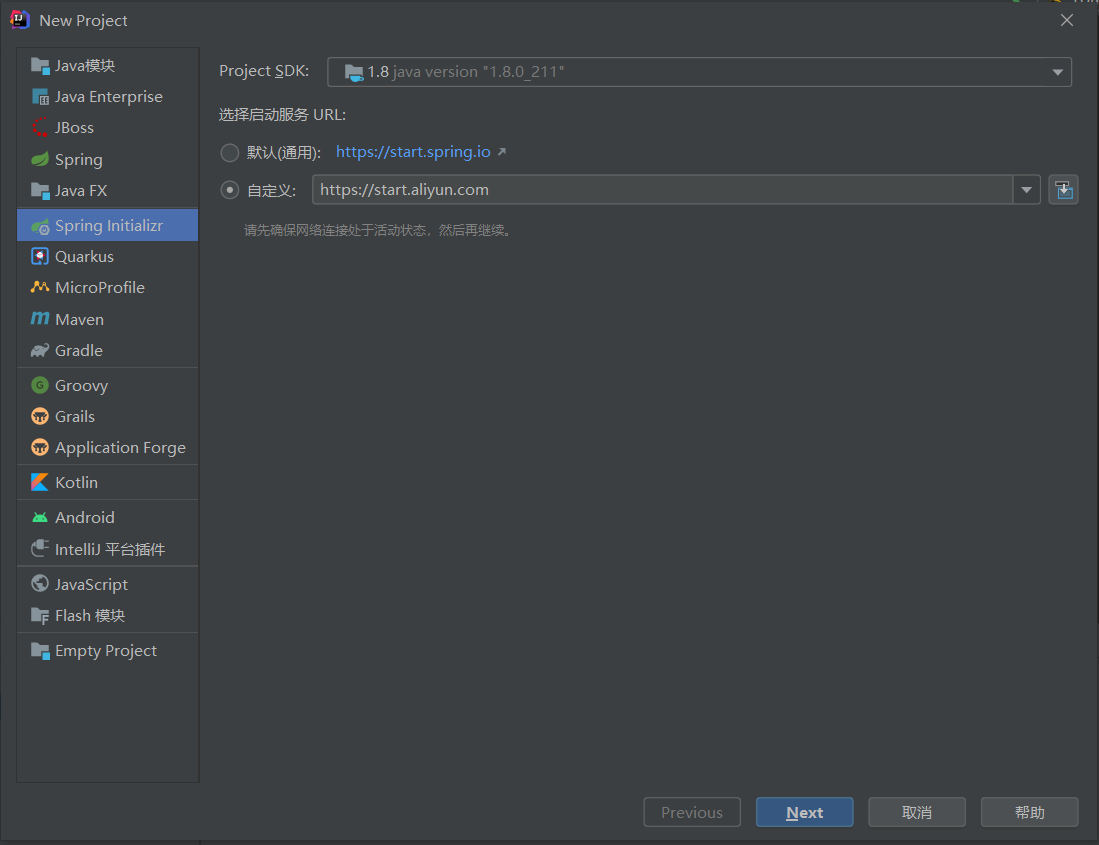
Task: Choose Java Enterprise project type
Action: (x=107, y=97)
